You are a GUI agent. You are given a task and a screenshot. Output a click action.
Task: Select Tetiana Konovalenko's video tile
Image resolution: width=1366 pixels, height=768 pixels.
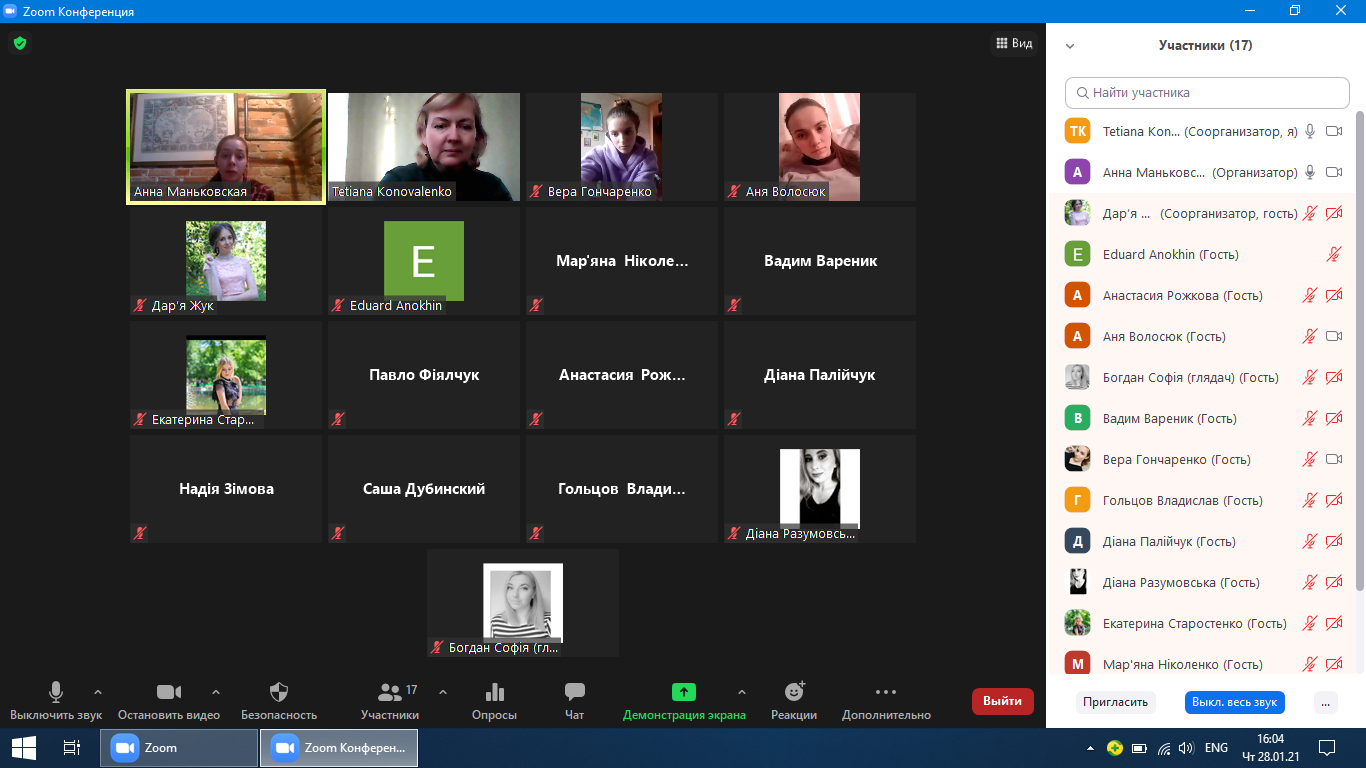tap(424, 147)
